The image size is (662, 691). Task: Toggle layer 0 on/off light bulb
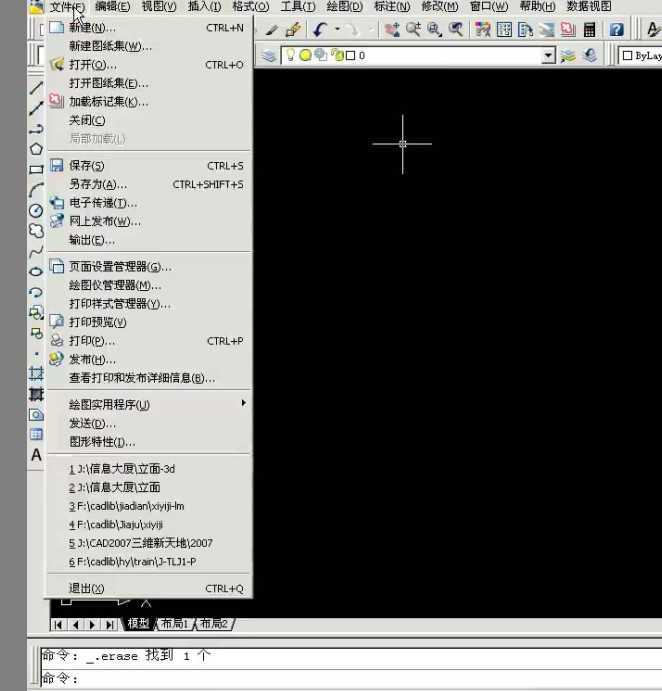pos(290,55)
